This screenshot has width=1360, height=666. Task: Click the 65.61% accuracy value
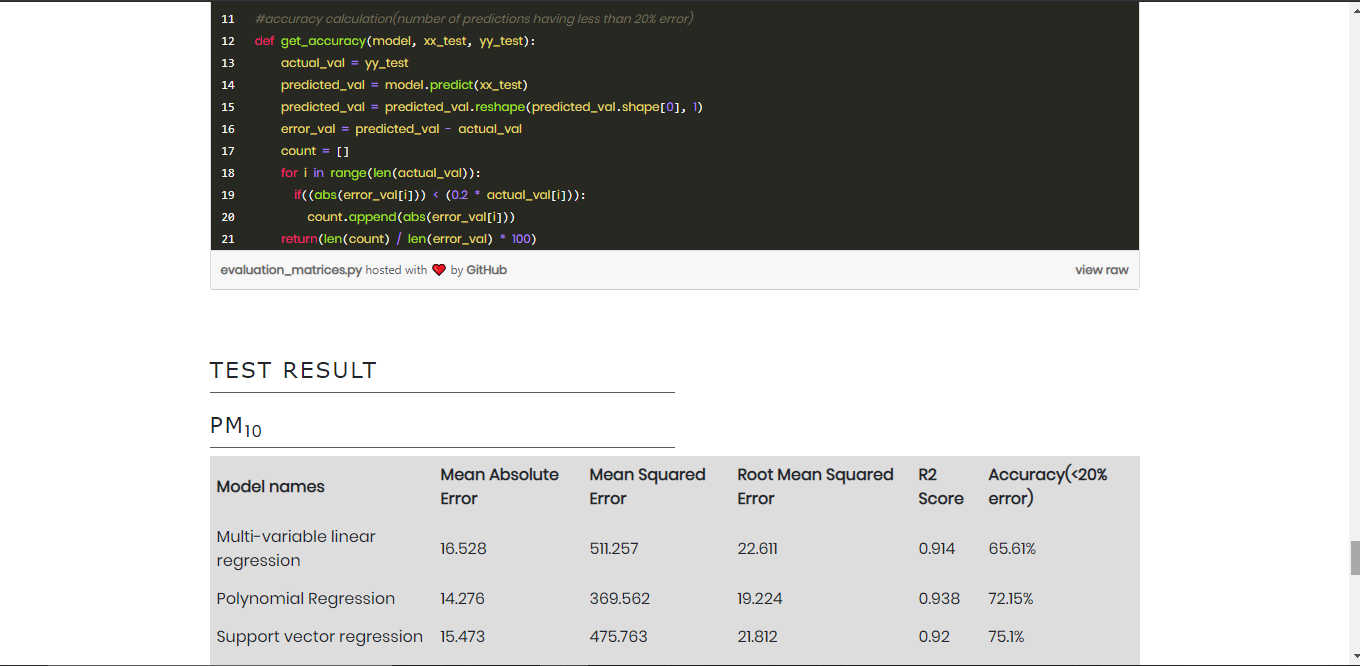[1012, 549]
